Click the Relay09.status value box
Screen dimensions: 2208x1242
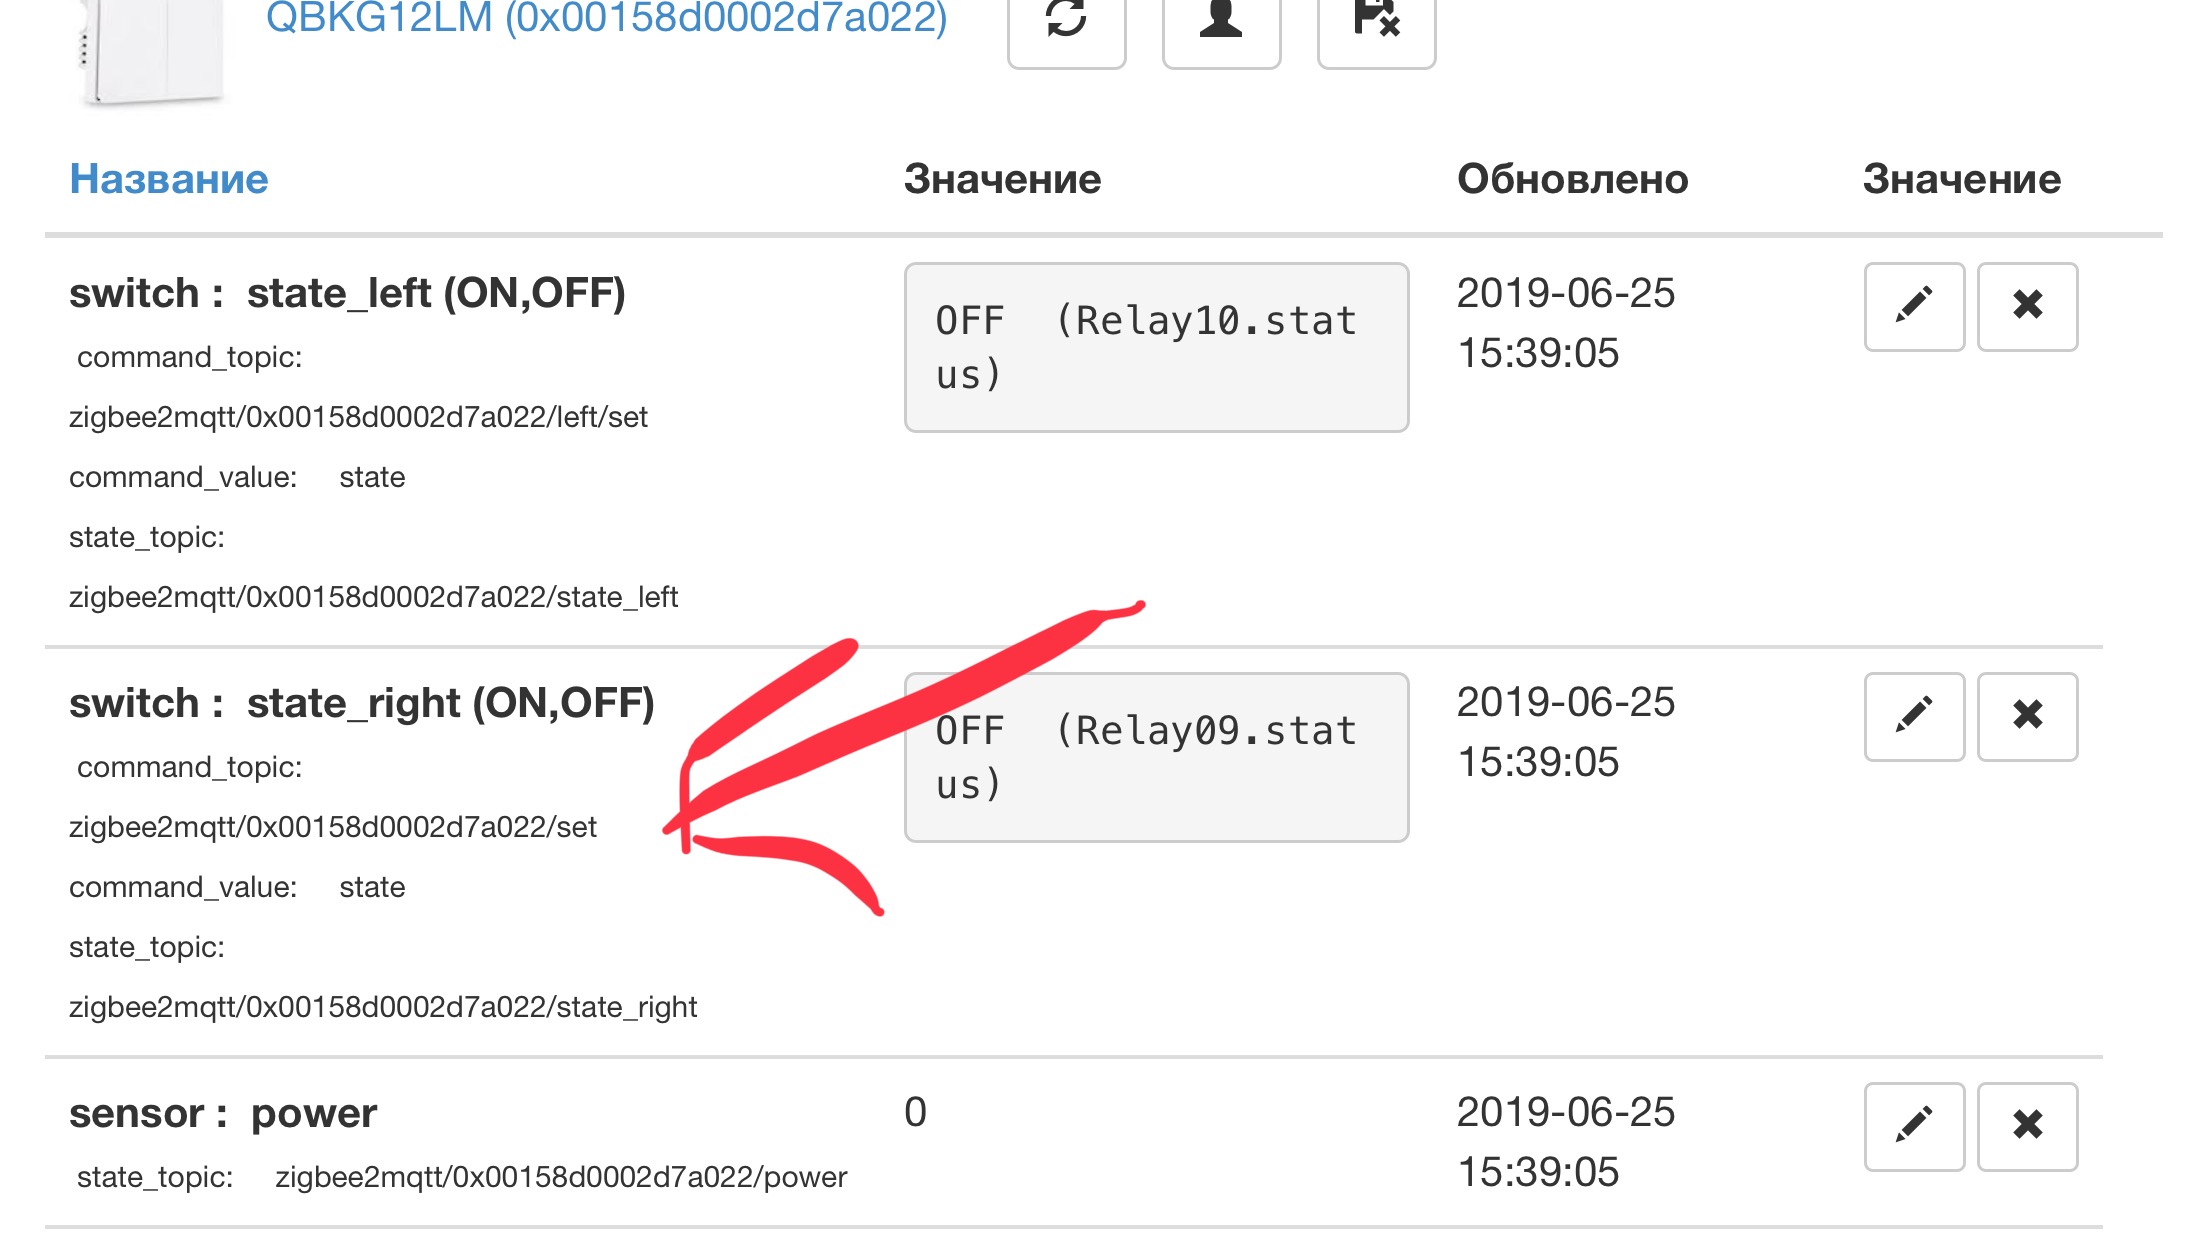click(1156, 757)
